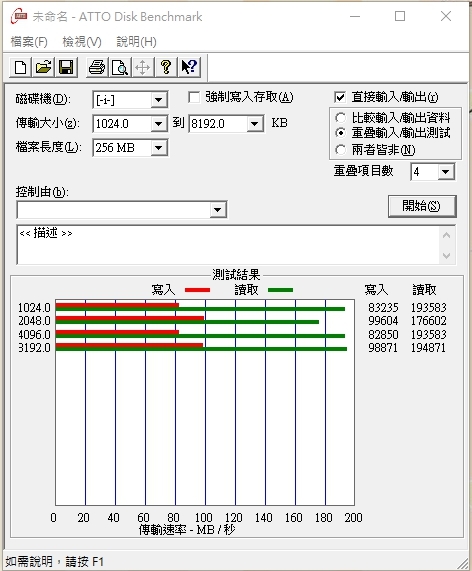This screenshot has width=472, height=571.
Task: Click read value 176602
Action: (429, 321)
